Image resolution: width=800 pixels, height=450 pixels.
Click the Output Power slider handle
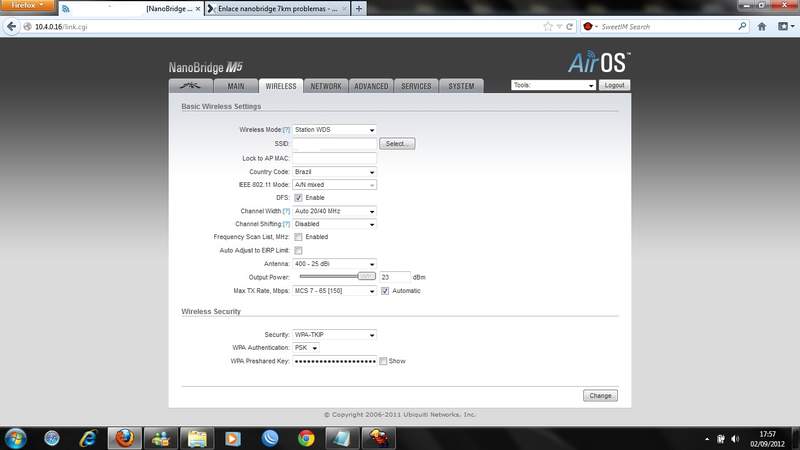(x=366, y=276)
